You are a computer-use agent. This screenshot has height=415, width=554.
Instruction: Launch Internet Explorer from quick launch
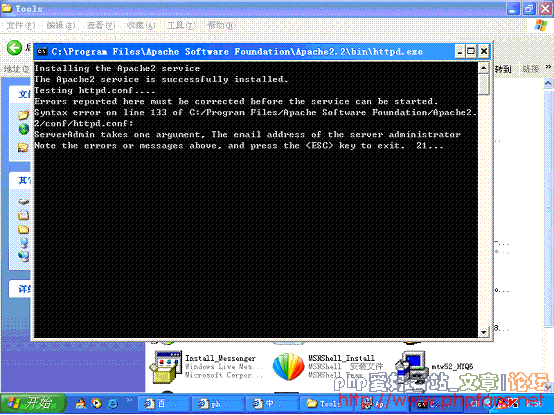[113, 403]
